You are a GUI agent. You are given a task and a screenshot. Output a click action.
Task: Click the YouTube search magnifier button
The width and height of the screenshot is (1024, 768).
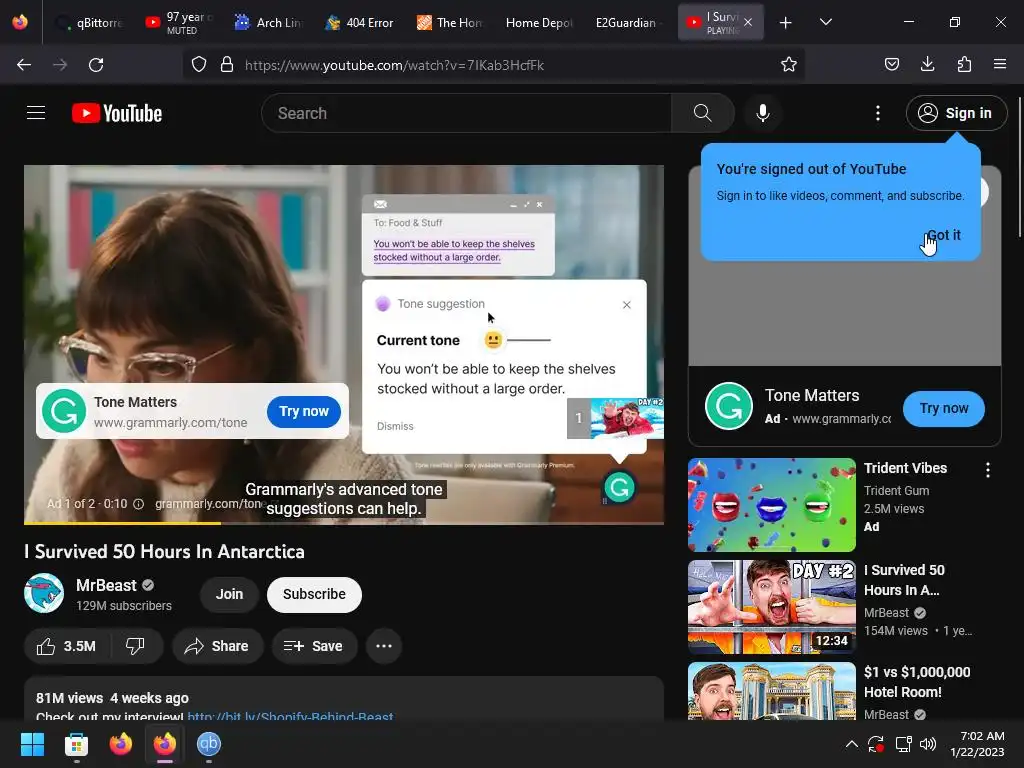703,113
